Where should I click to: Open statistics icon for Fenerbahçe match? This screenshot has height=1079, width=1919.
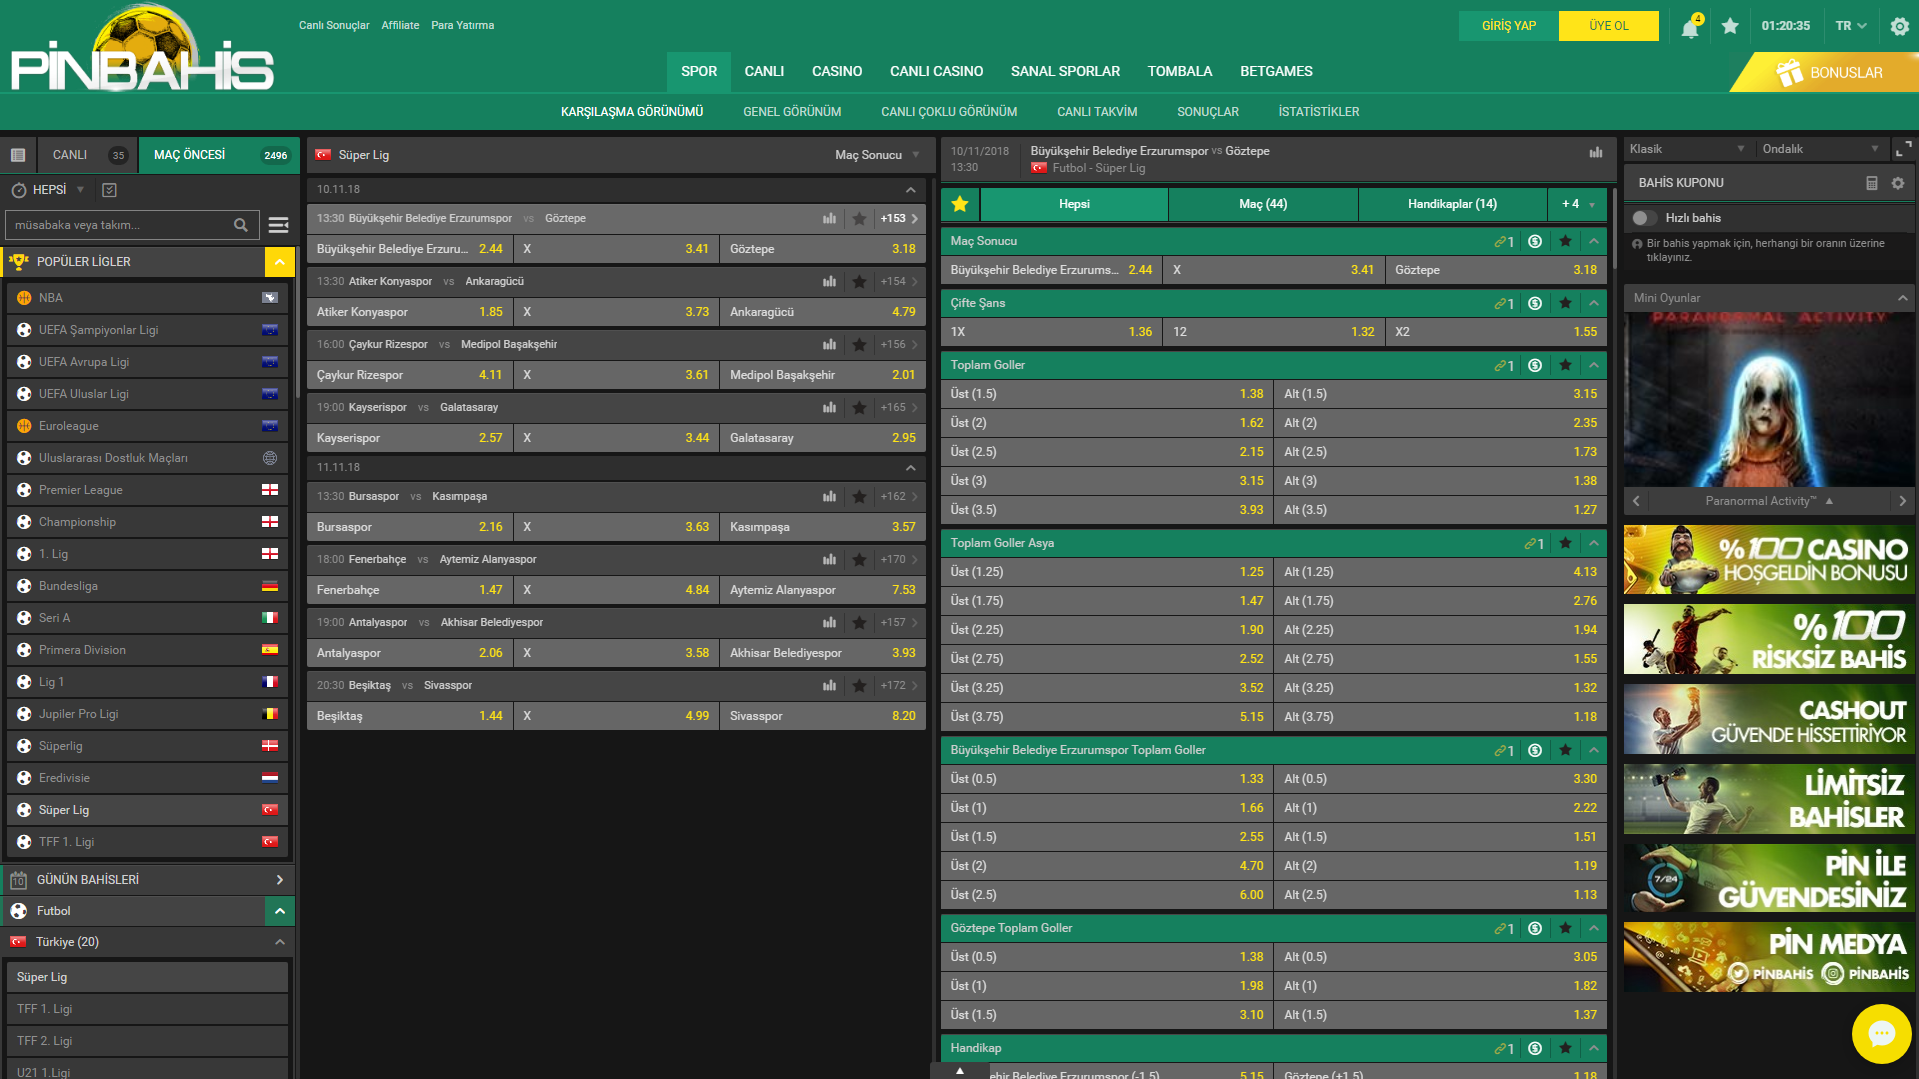829,560
